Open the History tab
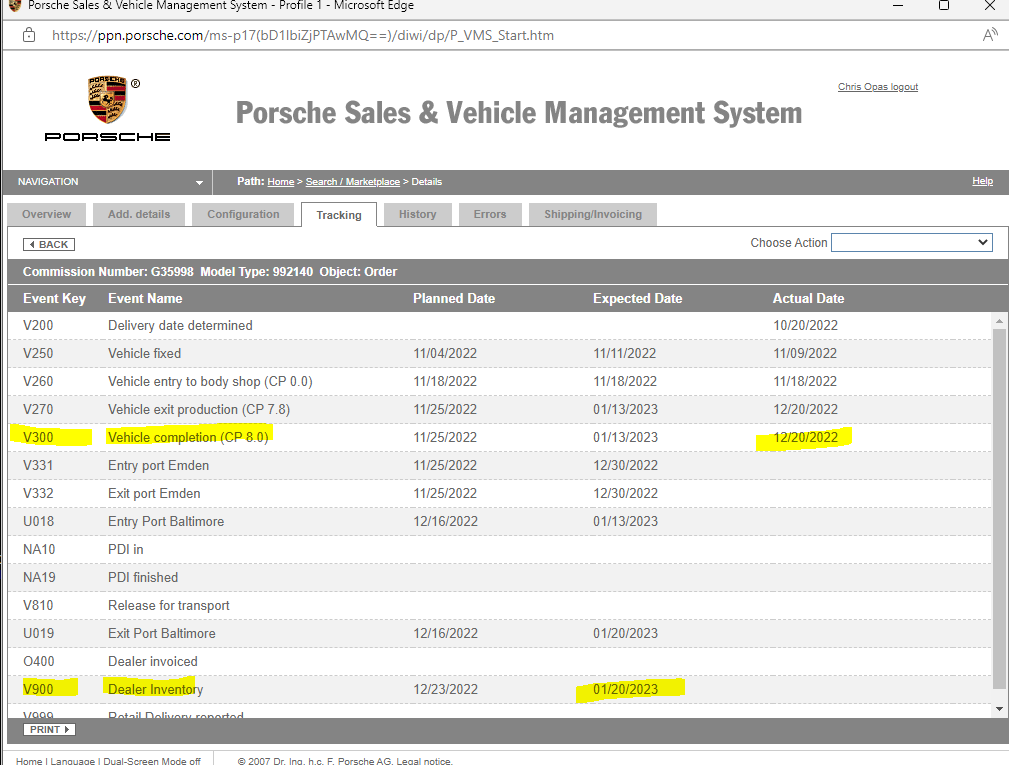1009x765 pixels. coord(417,214)
